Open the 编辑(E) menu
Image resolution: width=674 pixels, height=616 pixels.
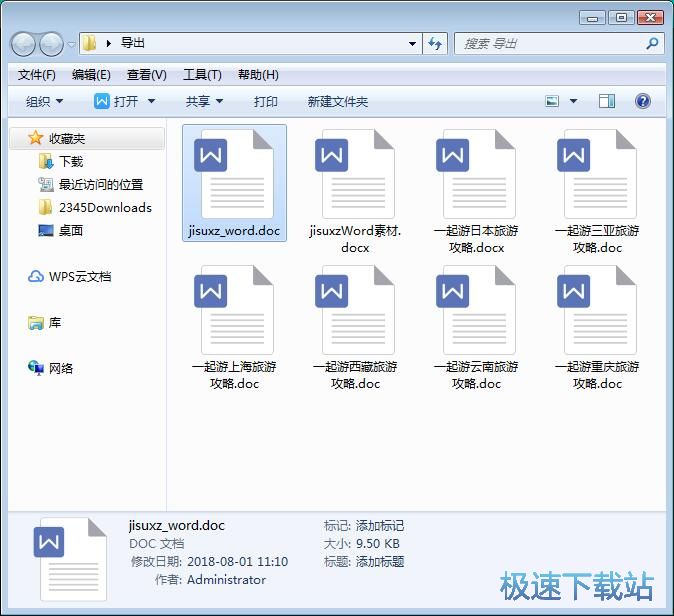click(91, 75)
